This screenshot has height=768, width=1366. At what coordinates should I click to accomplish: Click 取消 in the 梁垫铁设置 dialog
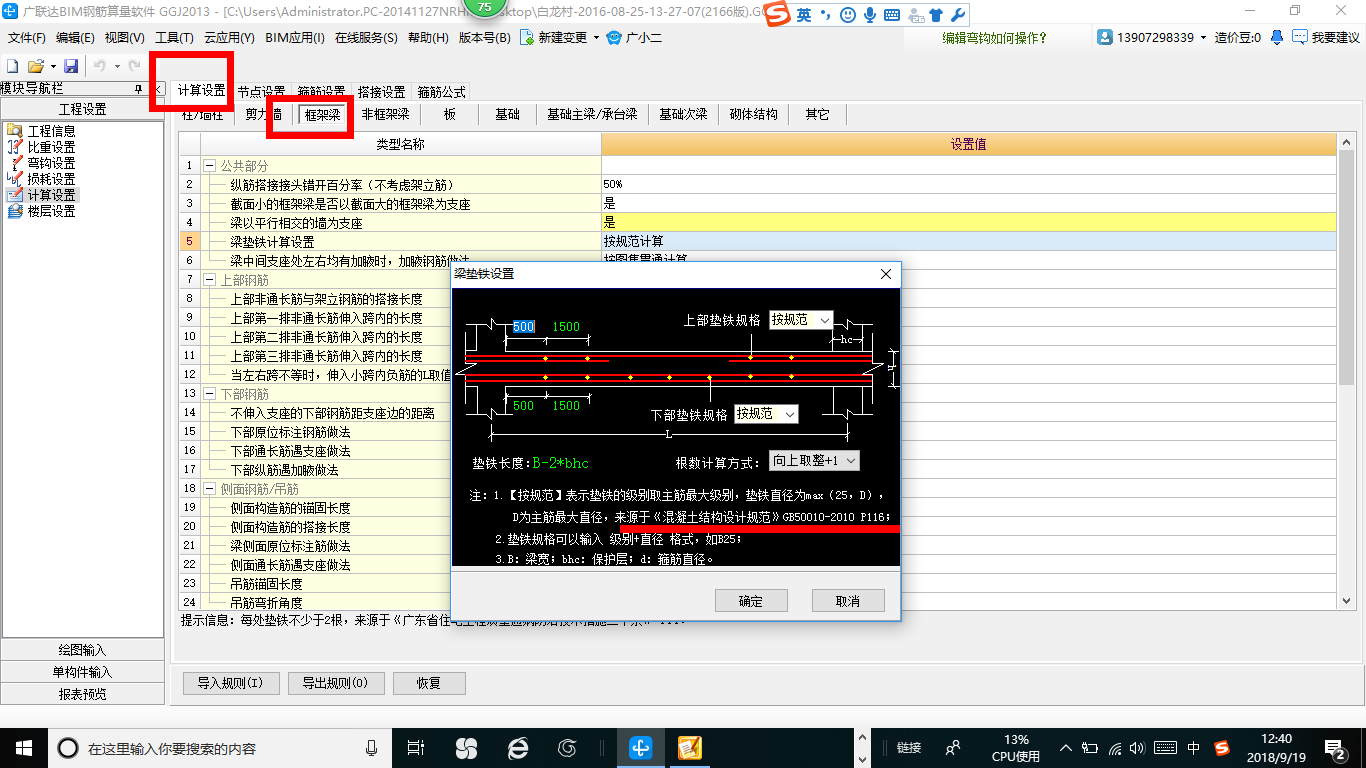point(849,601)
